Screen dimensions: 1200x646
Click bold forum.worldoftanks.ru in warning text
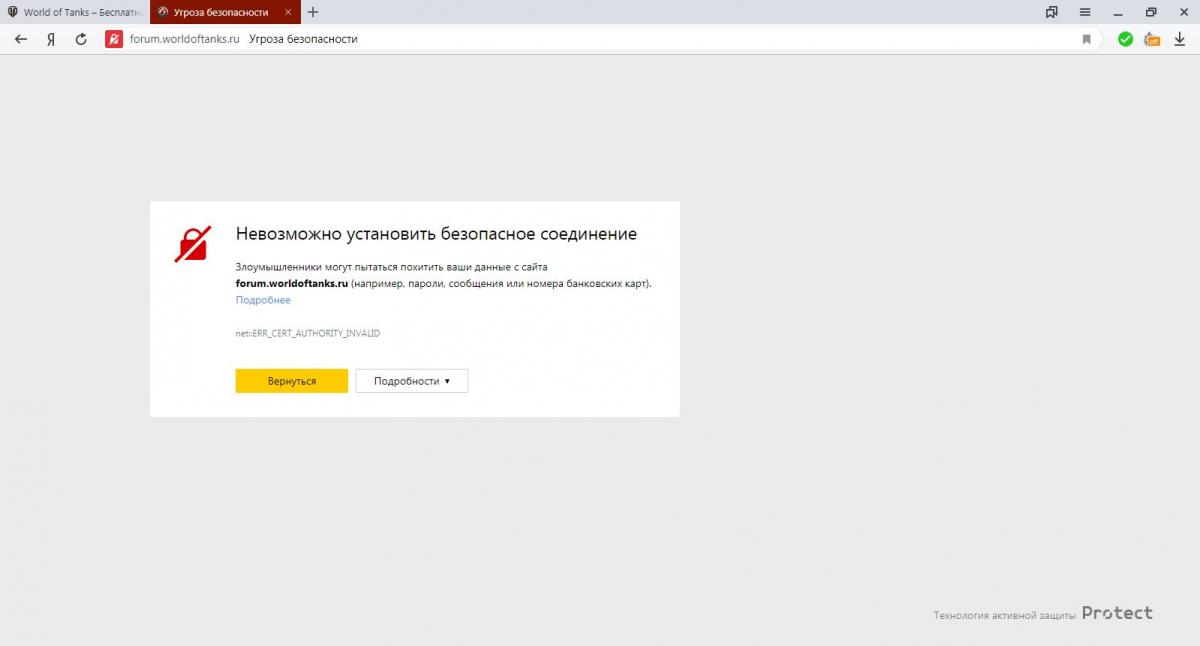click(x=292, y=283)
